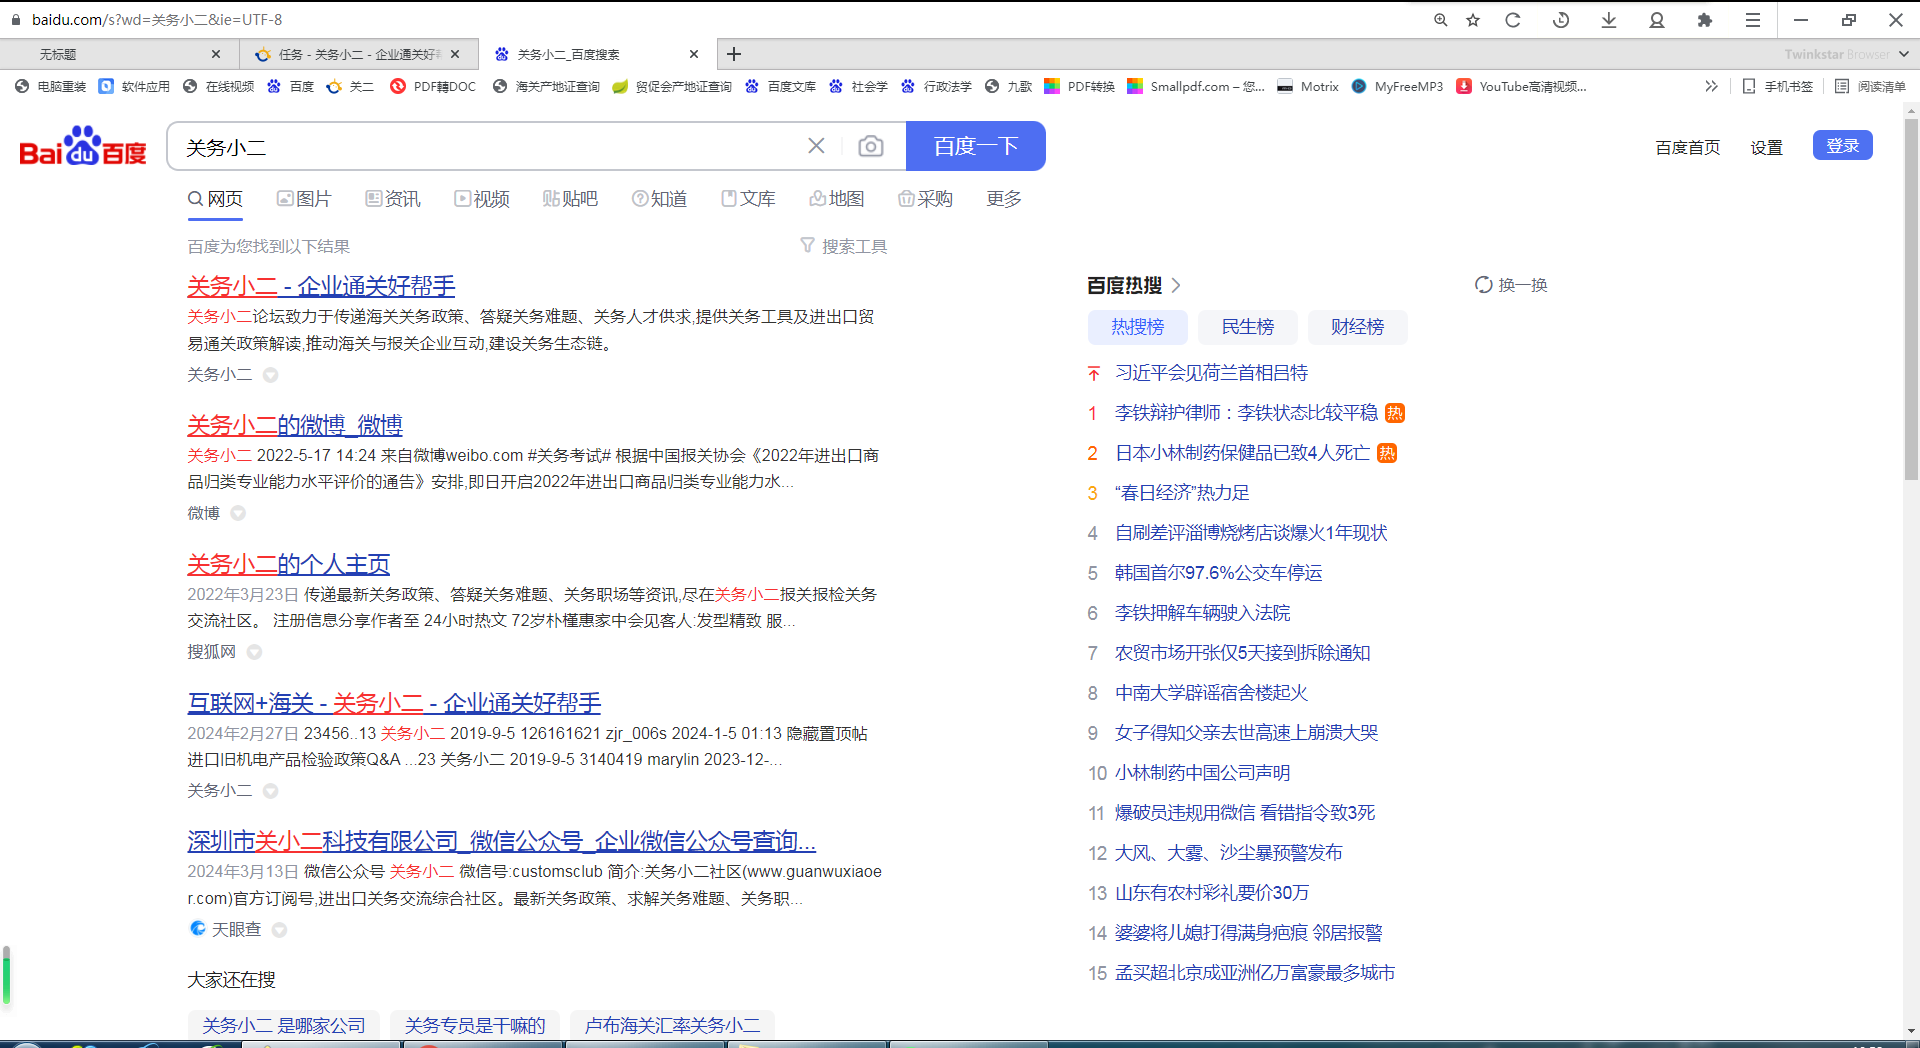This screenshot has width=1920, height=1048.
Task: Close the 任务 - 关务小二 tab
Action: pos(455,54)
